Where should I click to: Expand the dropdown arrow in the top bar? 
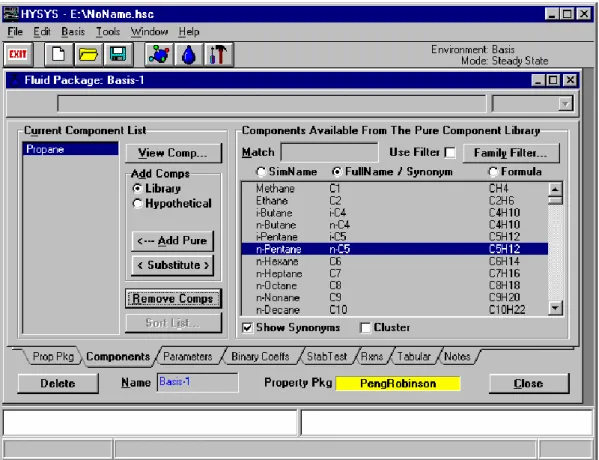click(565, 104)
